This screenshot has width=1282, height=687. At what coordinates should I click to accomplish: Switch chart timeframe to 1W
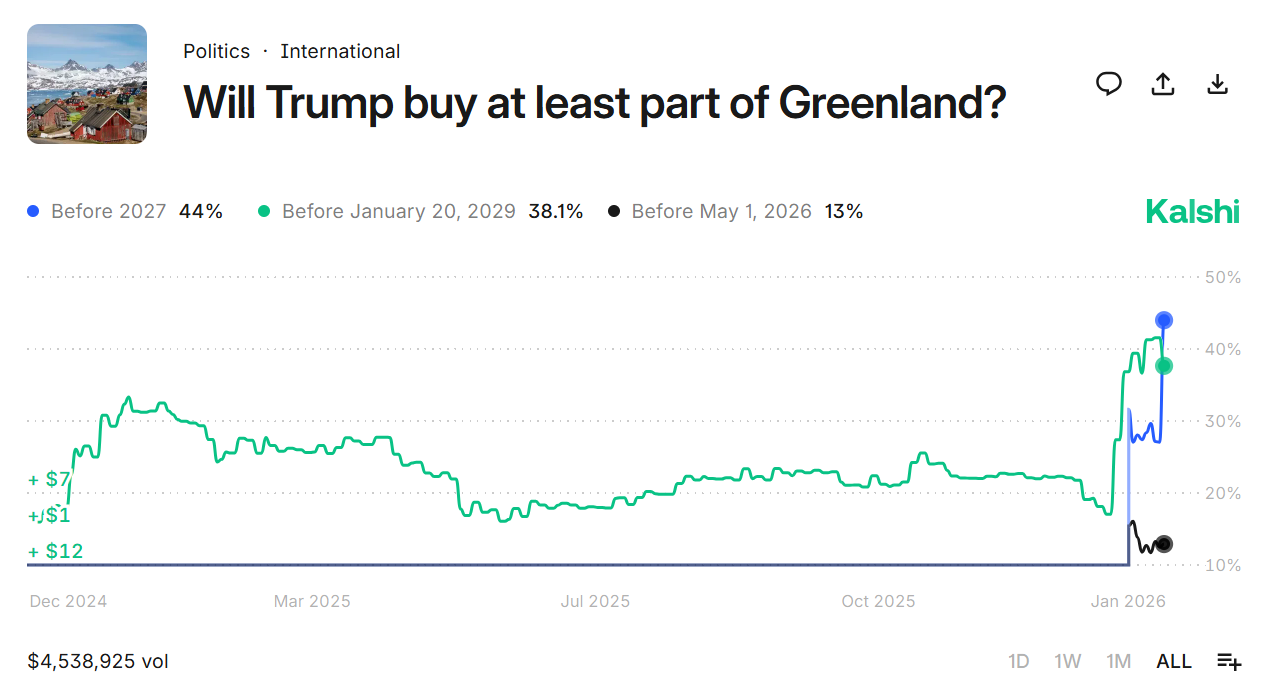pos(1068,661)
